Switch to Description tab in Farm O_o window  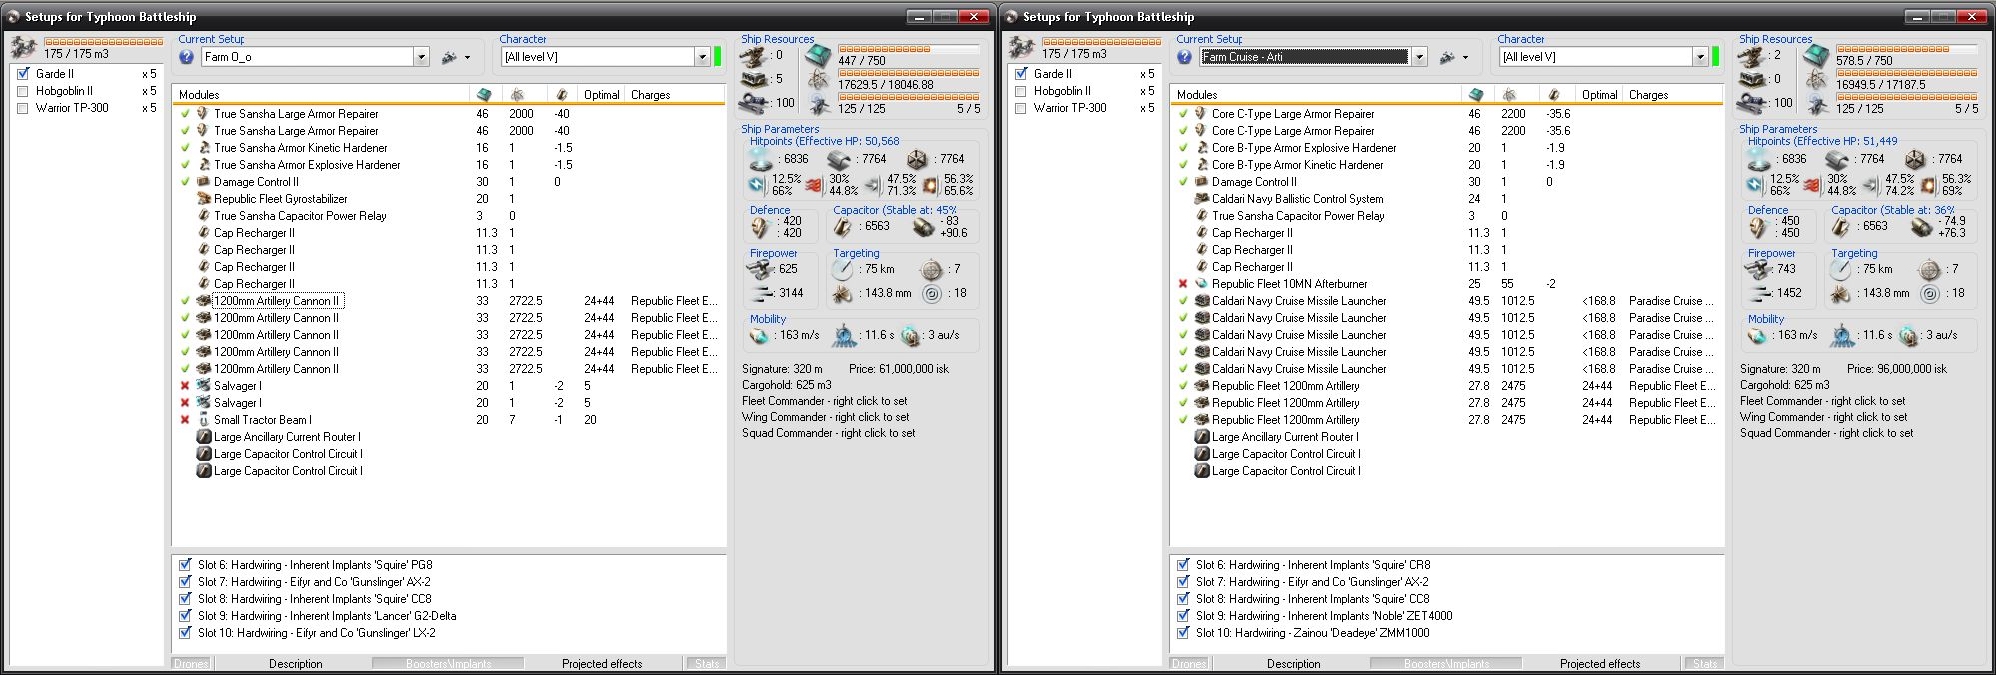click(x=296, y=664)
